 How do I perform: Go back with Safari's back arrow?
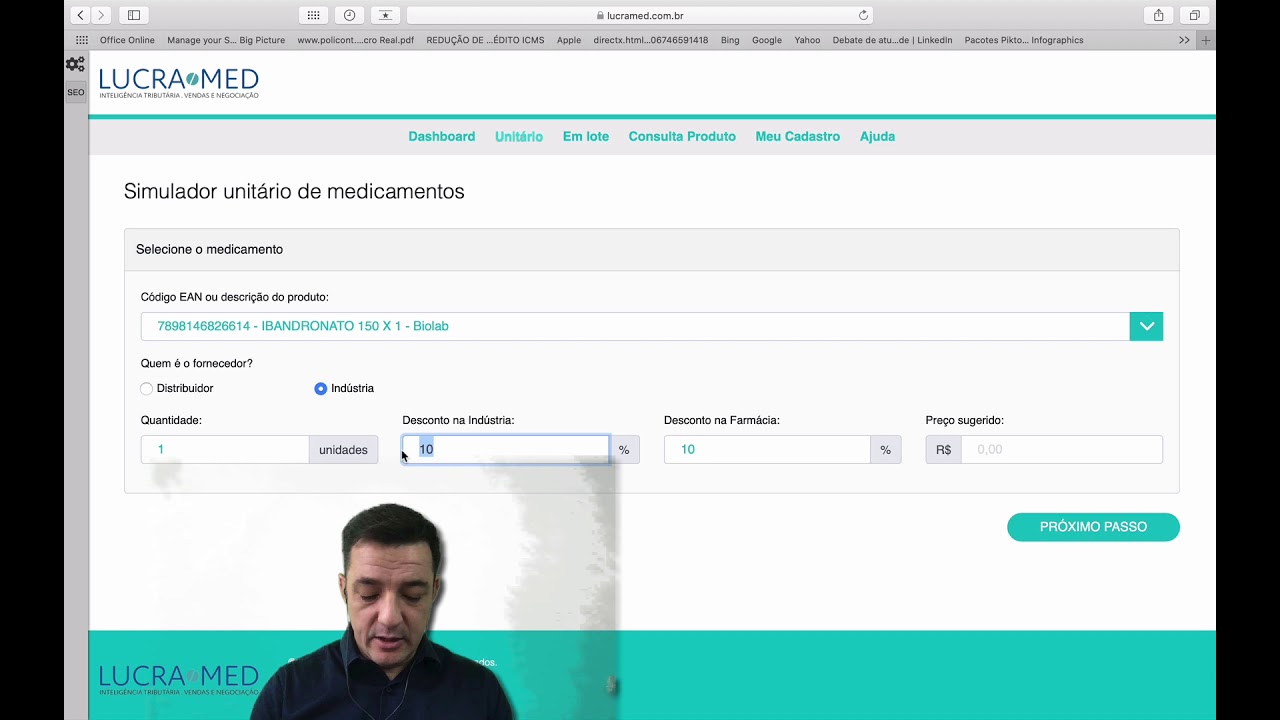(x=81, y=15)
